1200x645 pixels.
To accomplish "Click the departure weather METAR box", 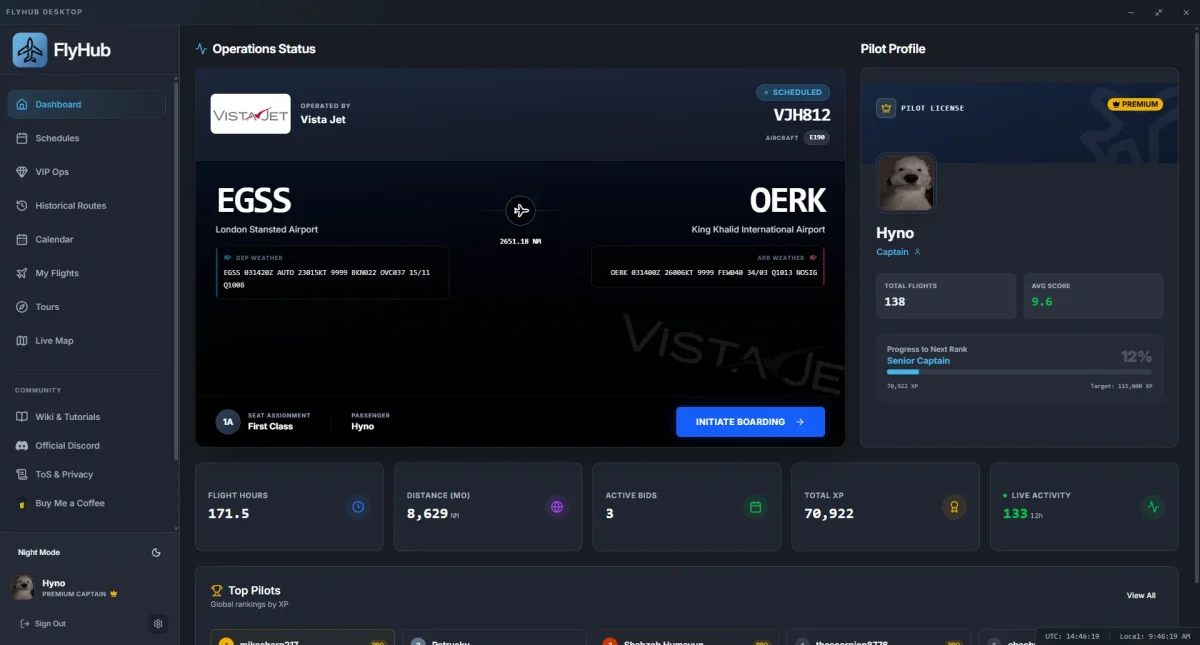I will [x=332, y=272].
